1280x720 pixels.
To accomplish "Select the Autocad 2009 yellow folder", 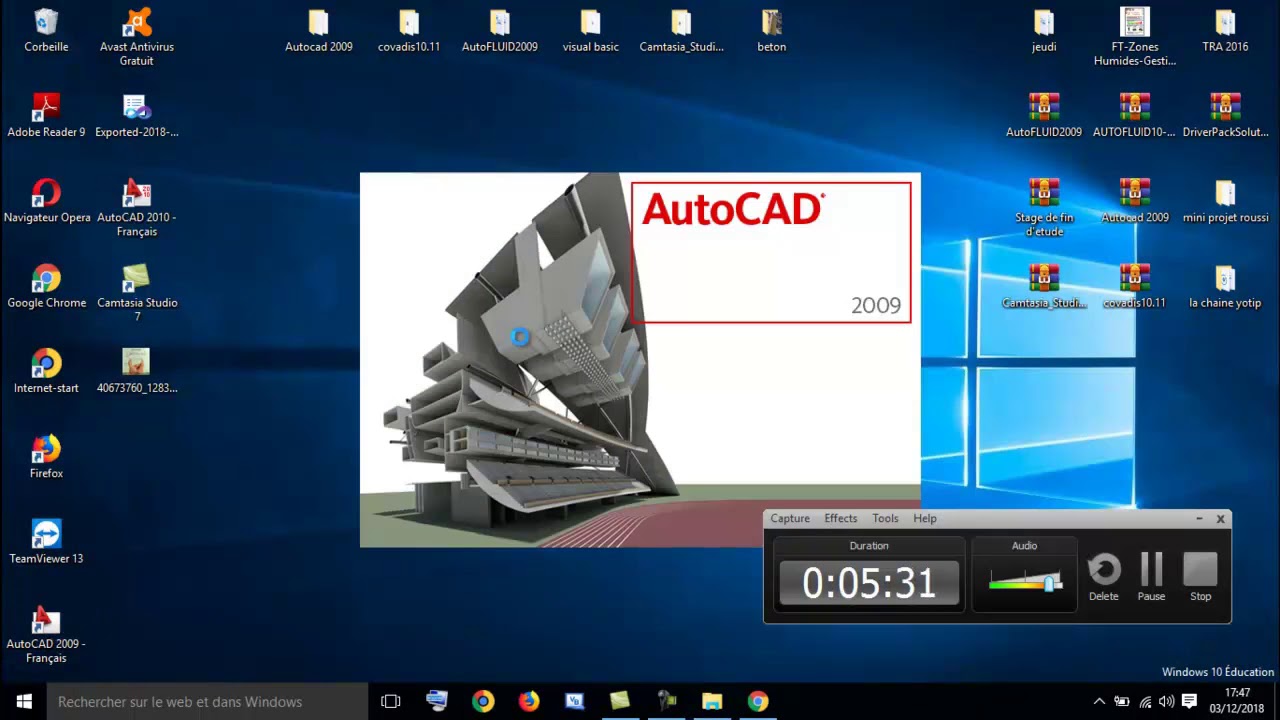I will click(x=318, y=30).
